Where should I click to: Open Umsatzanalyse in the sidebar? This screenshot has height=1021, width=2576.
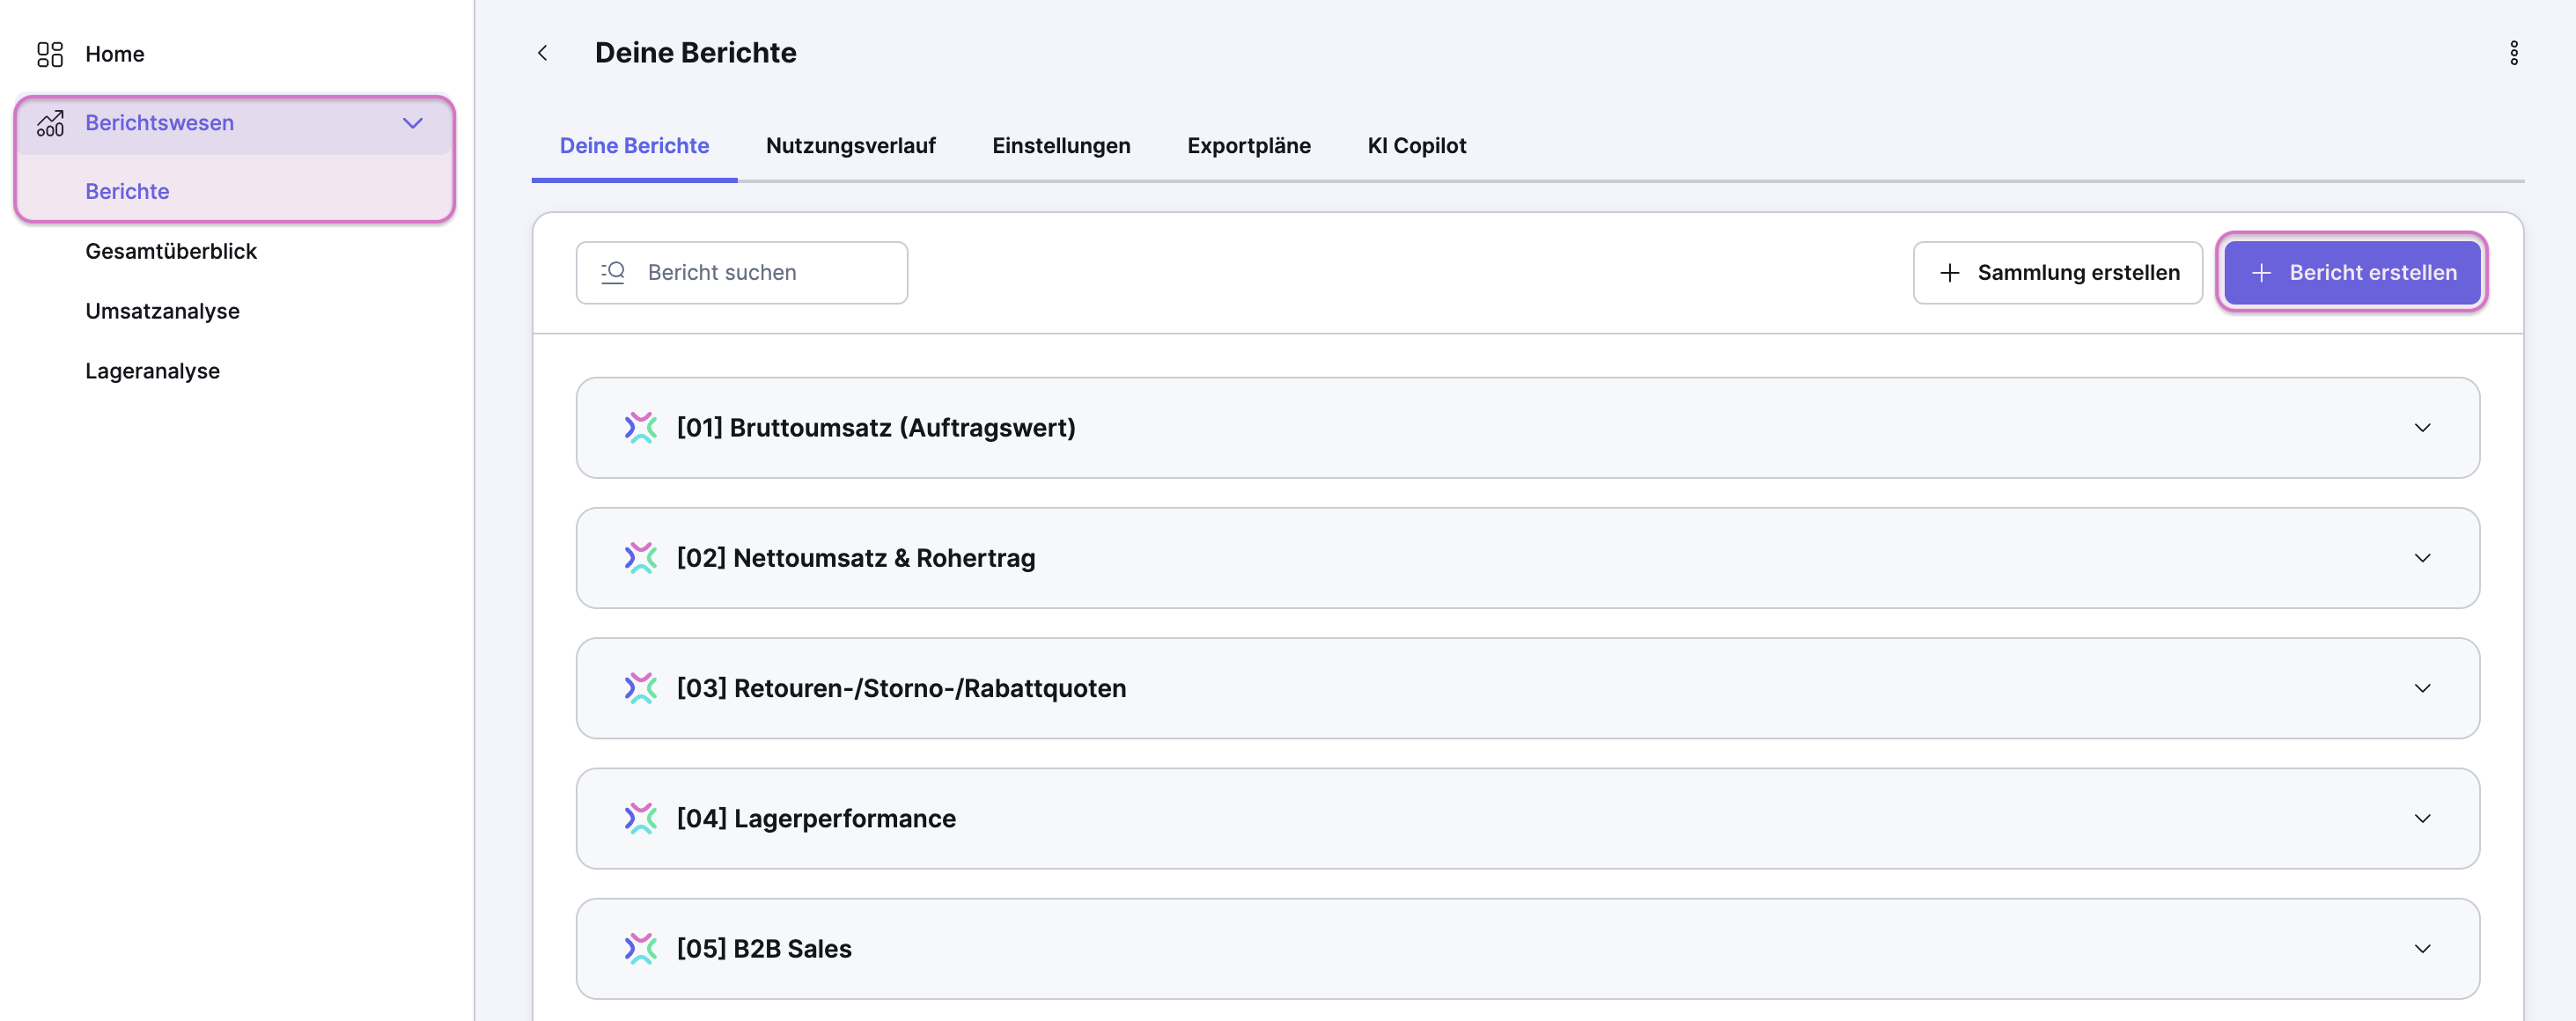pyautogui.click(x=162, y=311)
